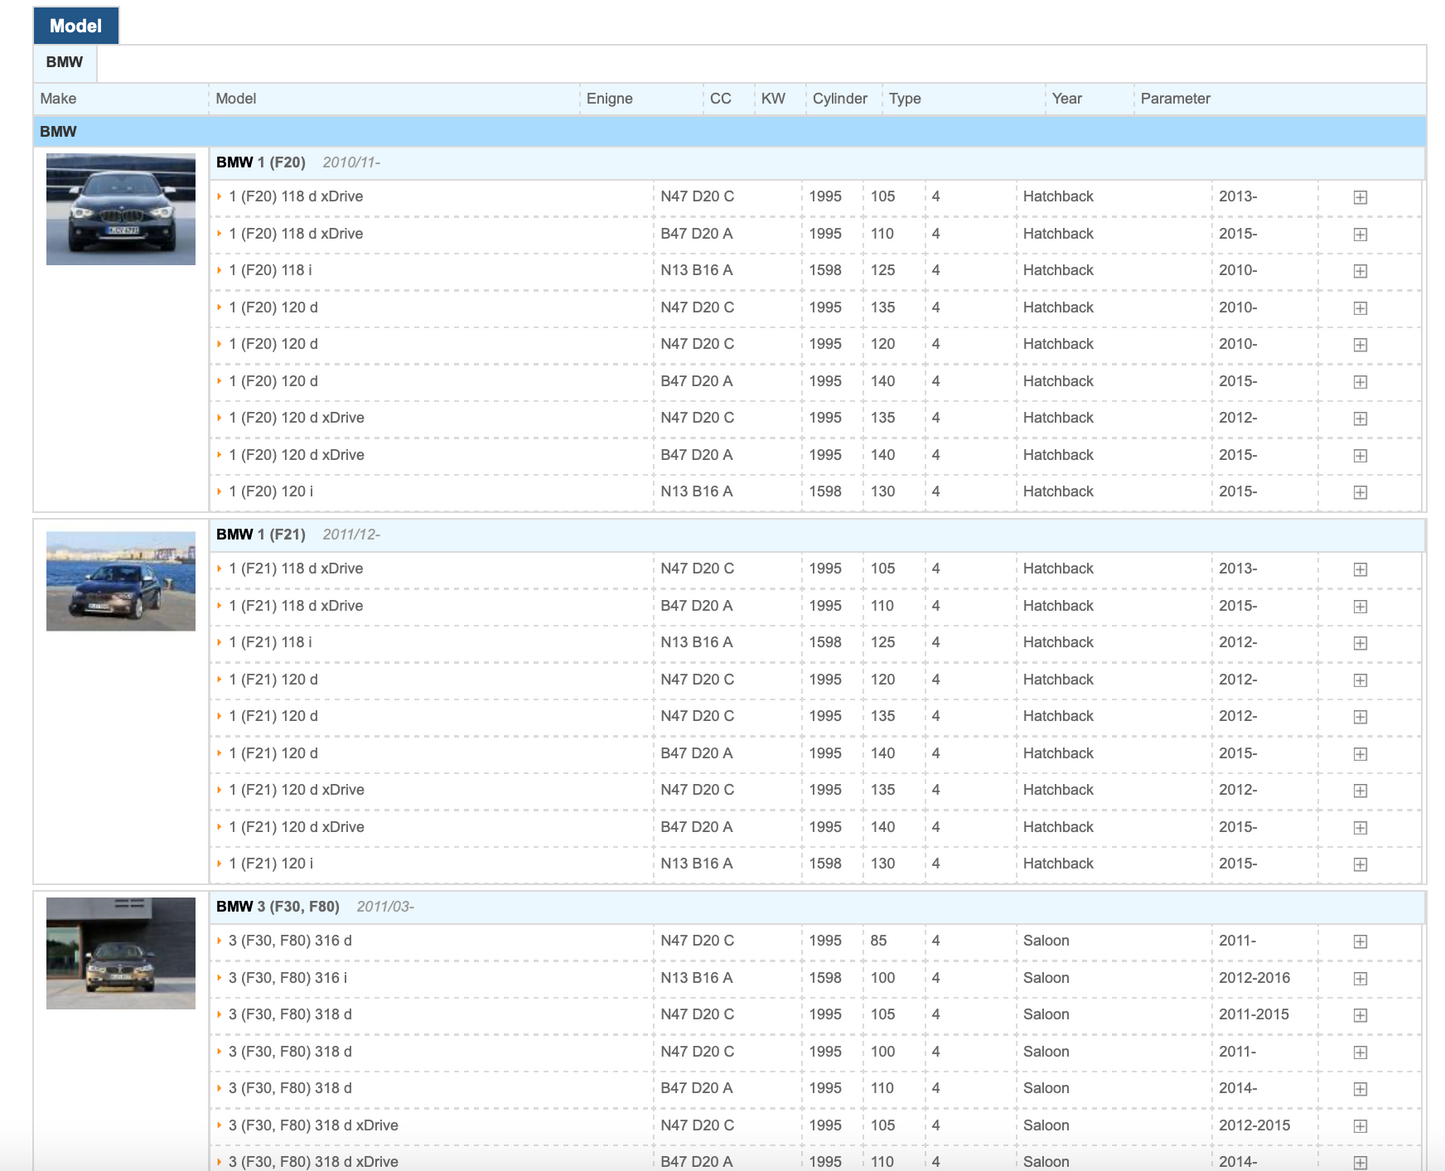Click plus icon for 1 (F20) 120 d xDrive 135 KW
Image resolution: width=1445 pixels, height=1171 pixels.
coord(1360,419)
